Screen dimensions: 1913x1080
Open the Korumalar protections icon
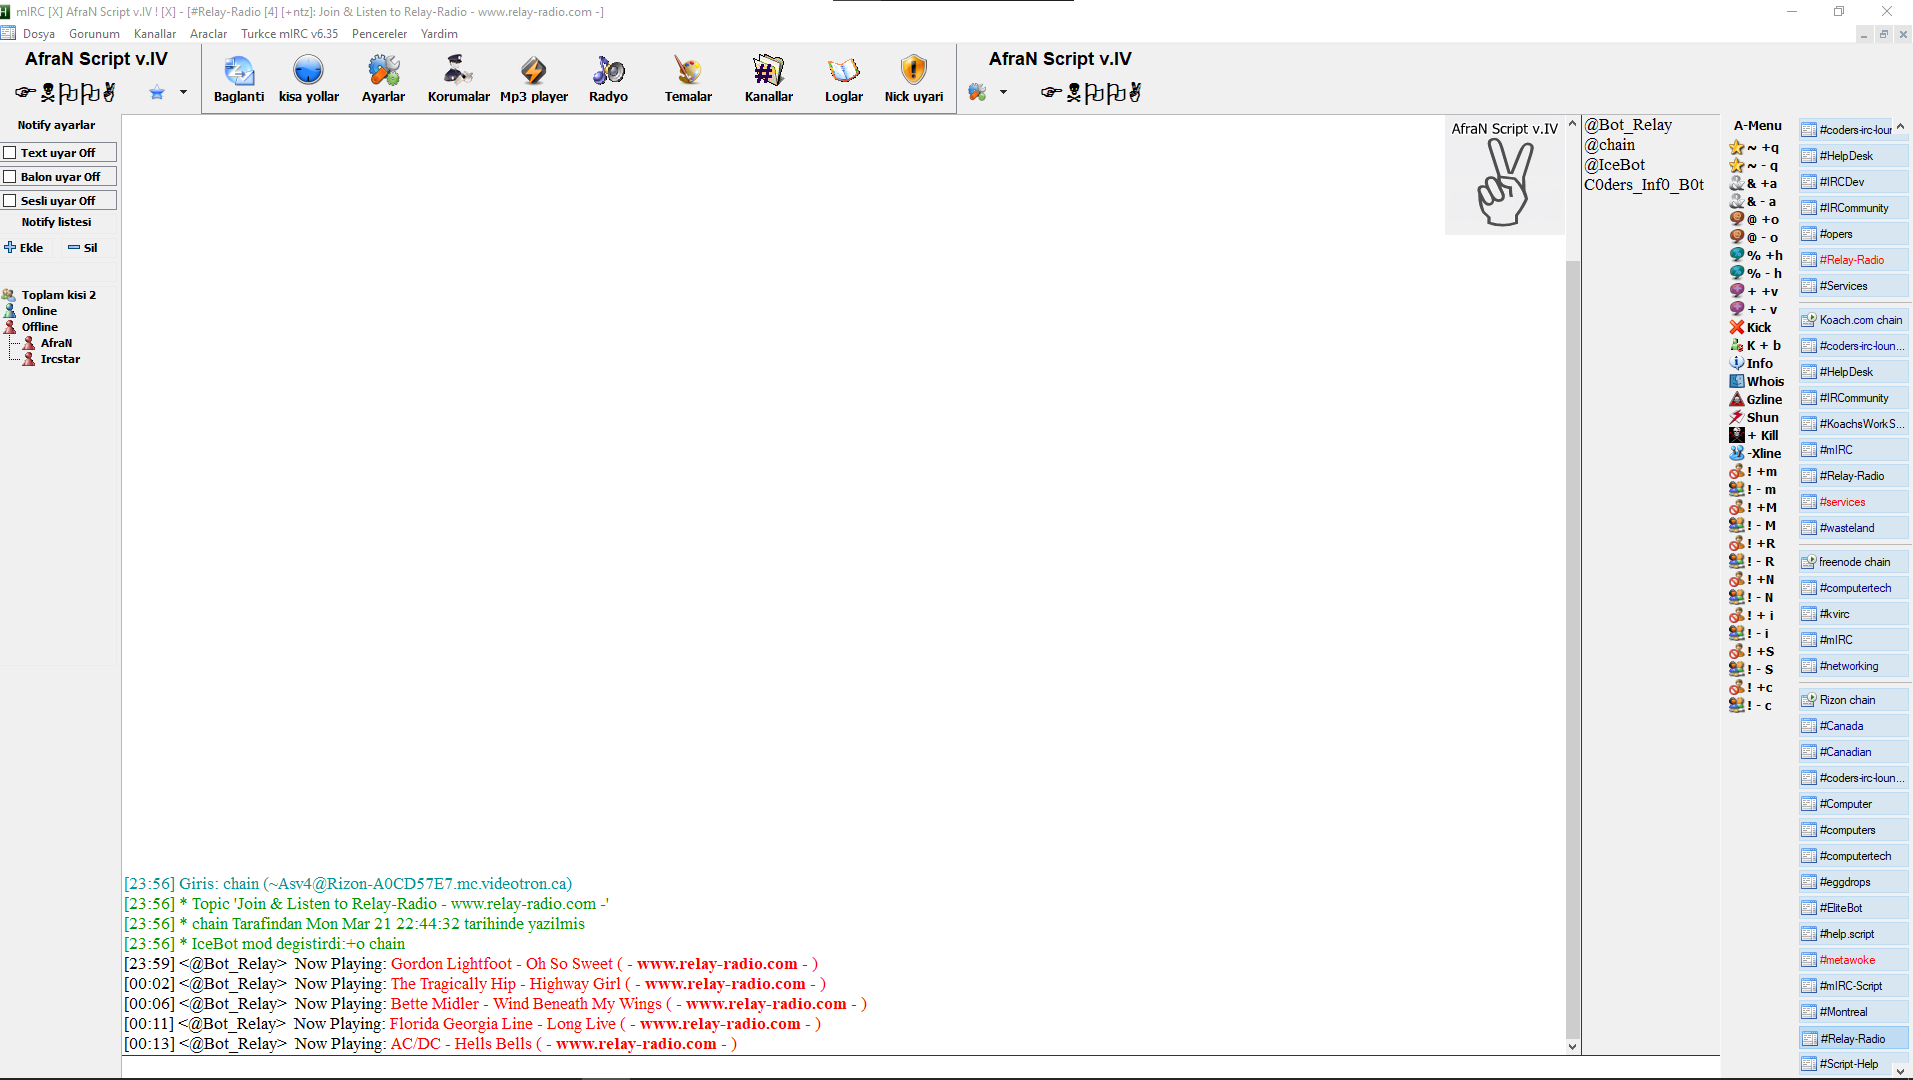click(458, 70)
